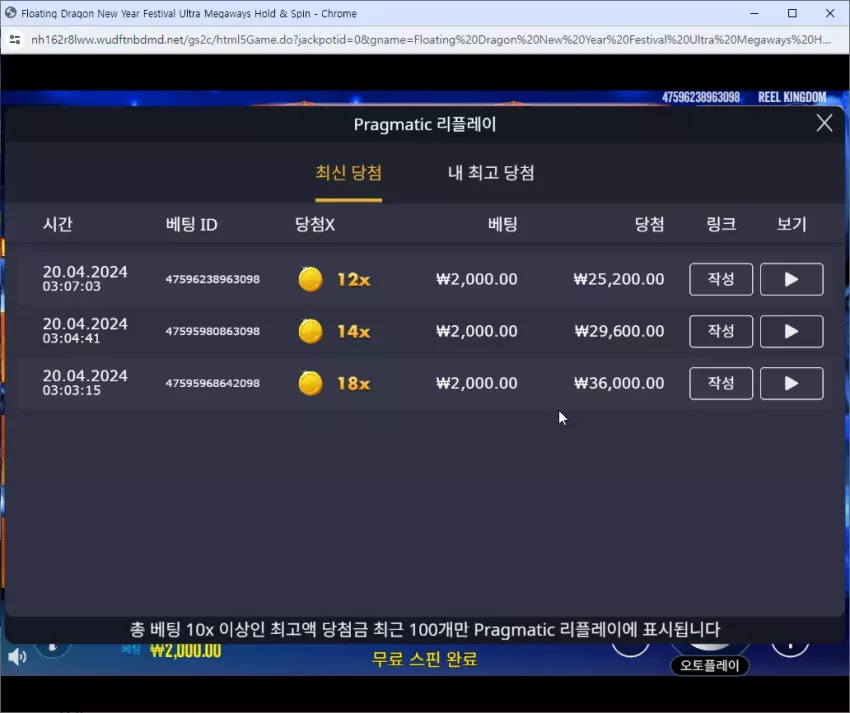Click the URL address bar text
The image size is (850, 713).
coord(430,40)
